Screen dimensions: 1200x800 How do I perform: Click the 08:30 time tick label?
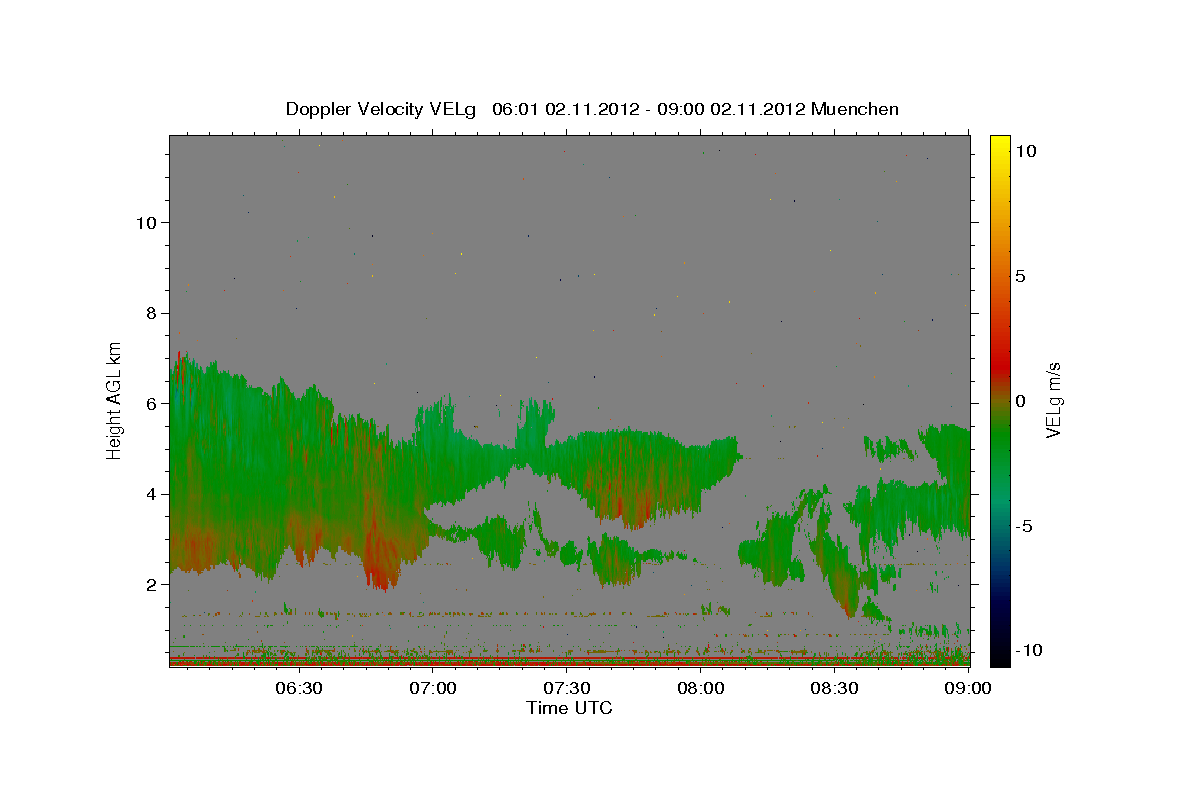[x=835, y=688]
